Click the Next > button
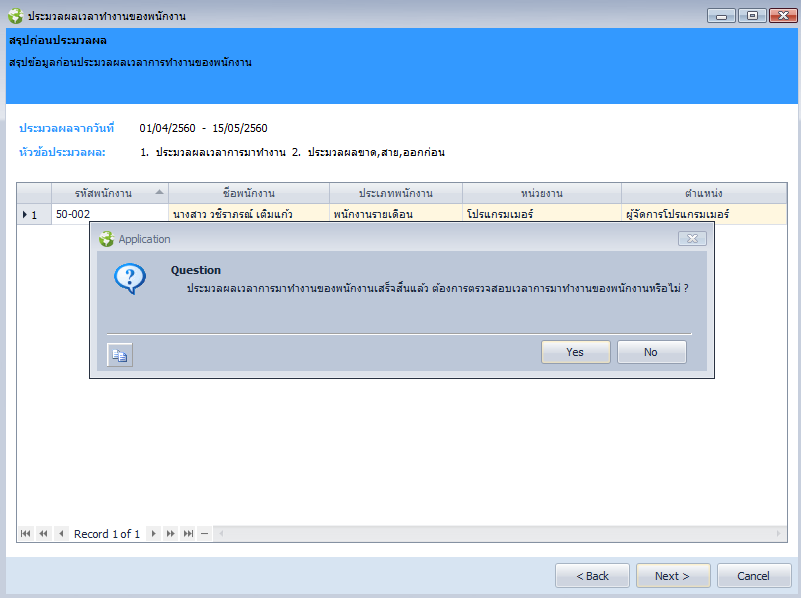The width and height of the screenshot is (801, 598). [x=673, y=576]
